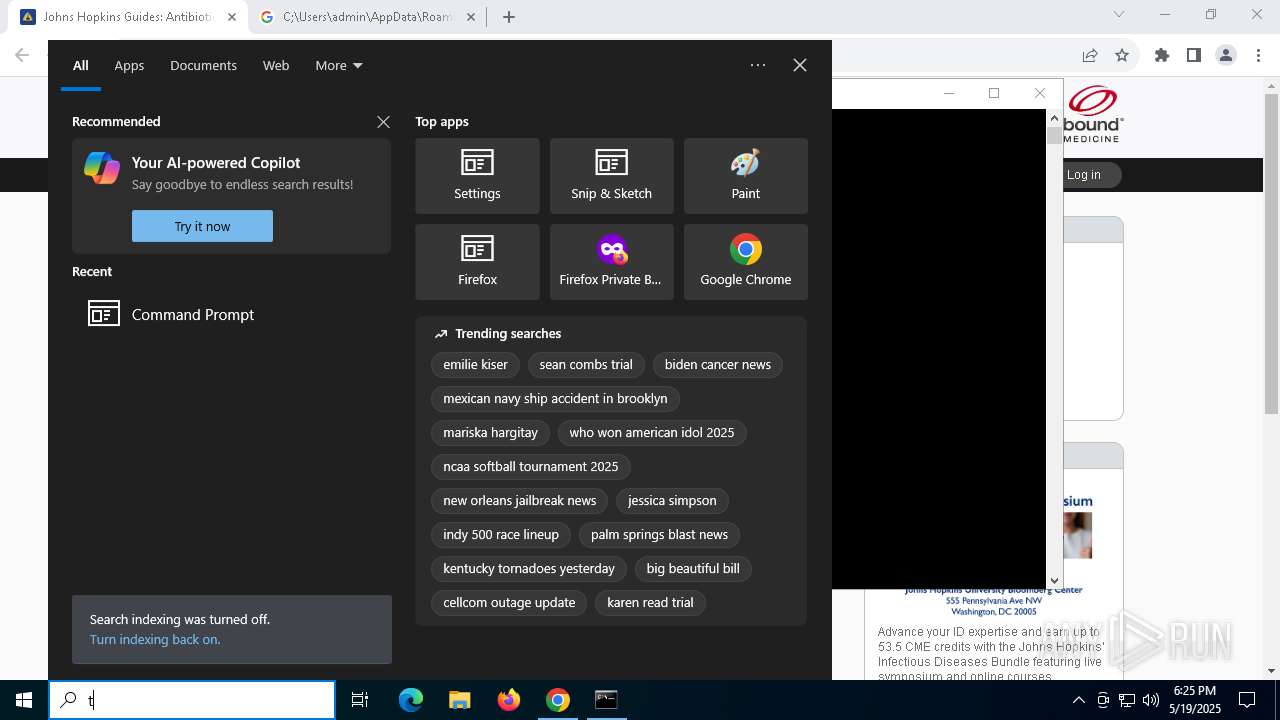Switch to the Web search tab
This screenshot has width=1280, height=720.
coord(276,65)
